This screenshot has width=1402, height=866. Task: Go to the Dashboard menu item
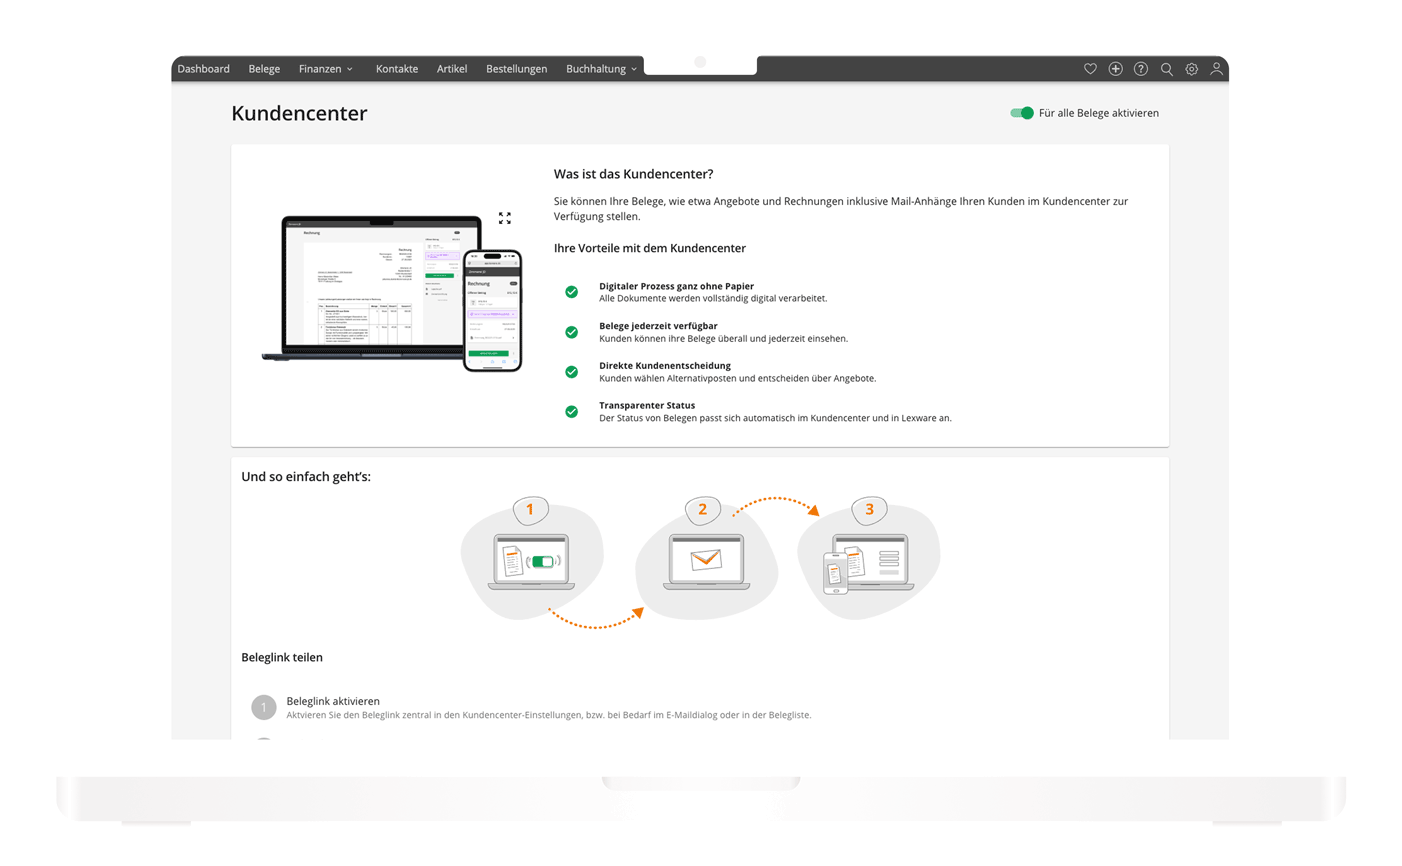(x=204, y=69)
